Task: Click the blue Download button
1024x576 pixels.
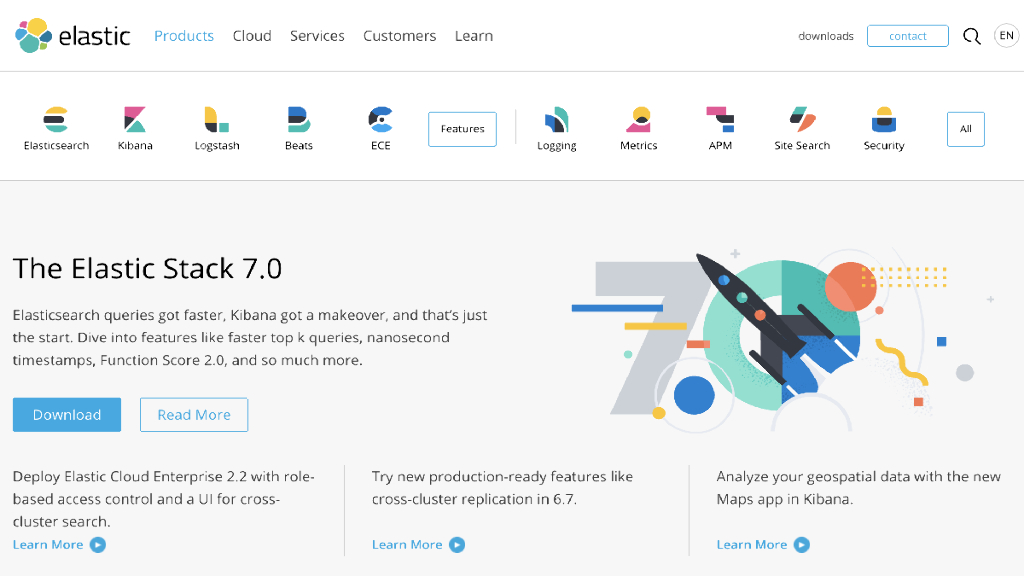Action: [x=67, y=415]
